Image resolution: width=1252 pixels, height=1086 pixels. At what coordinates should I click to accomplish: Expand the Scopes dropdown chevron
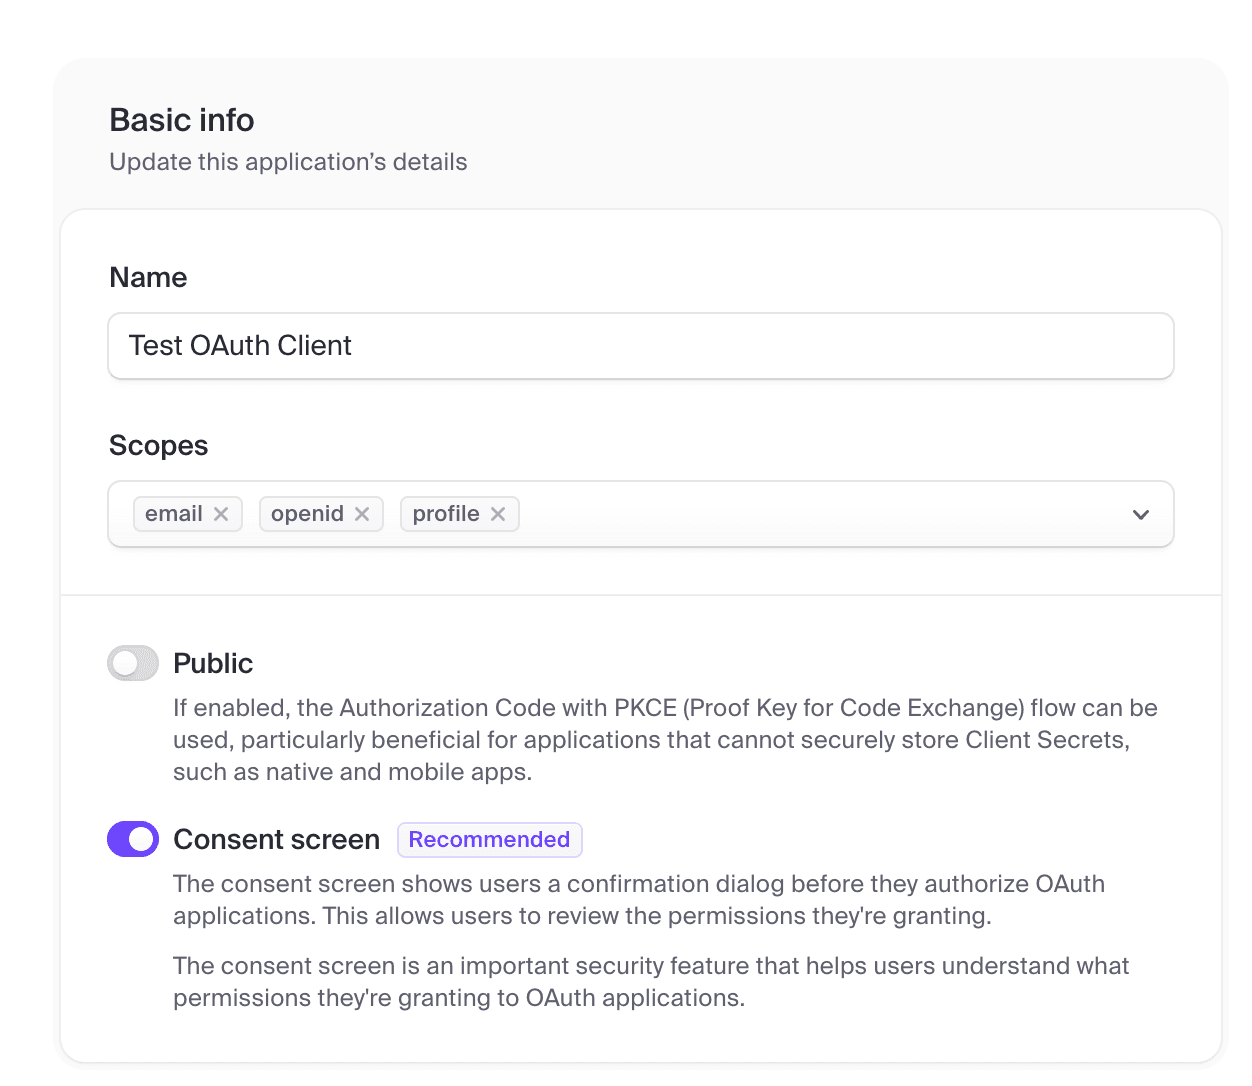(1141, 515)
